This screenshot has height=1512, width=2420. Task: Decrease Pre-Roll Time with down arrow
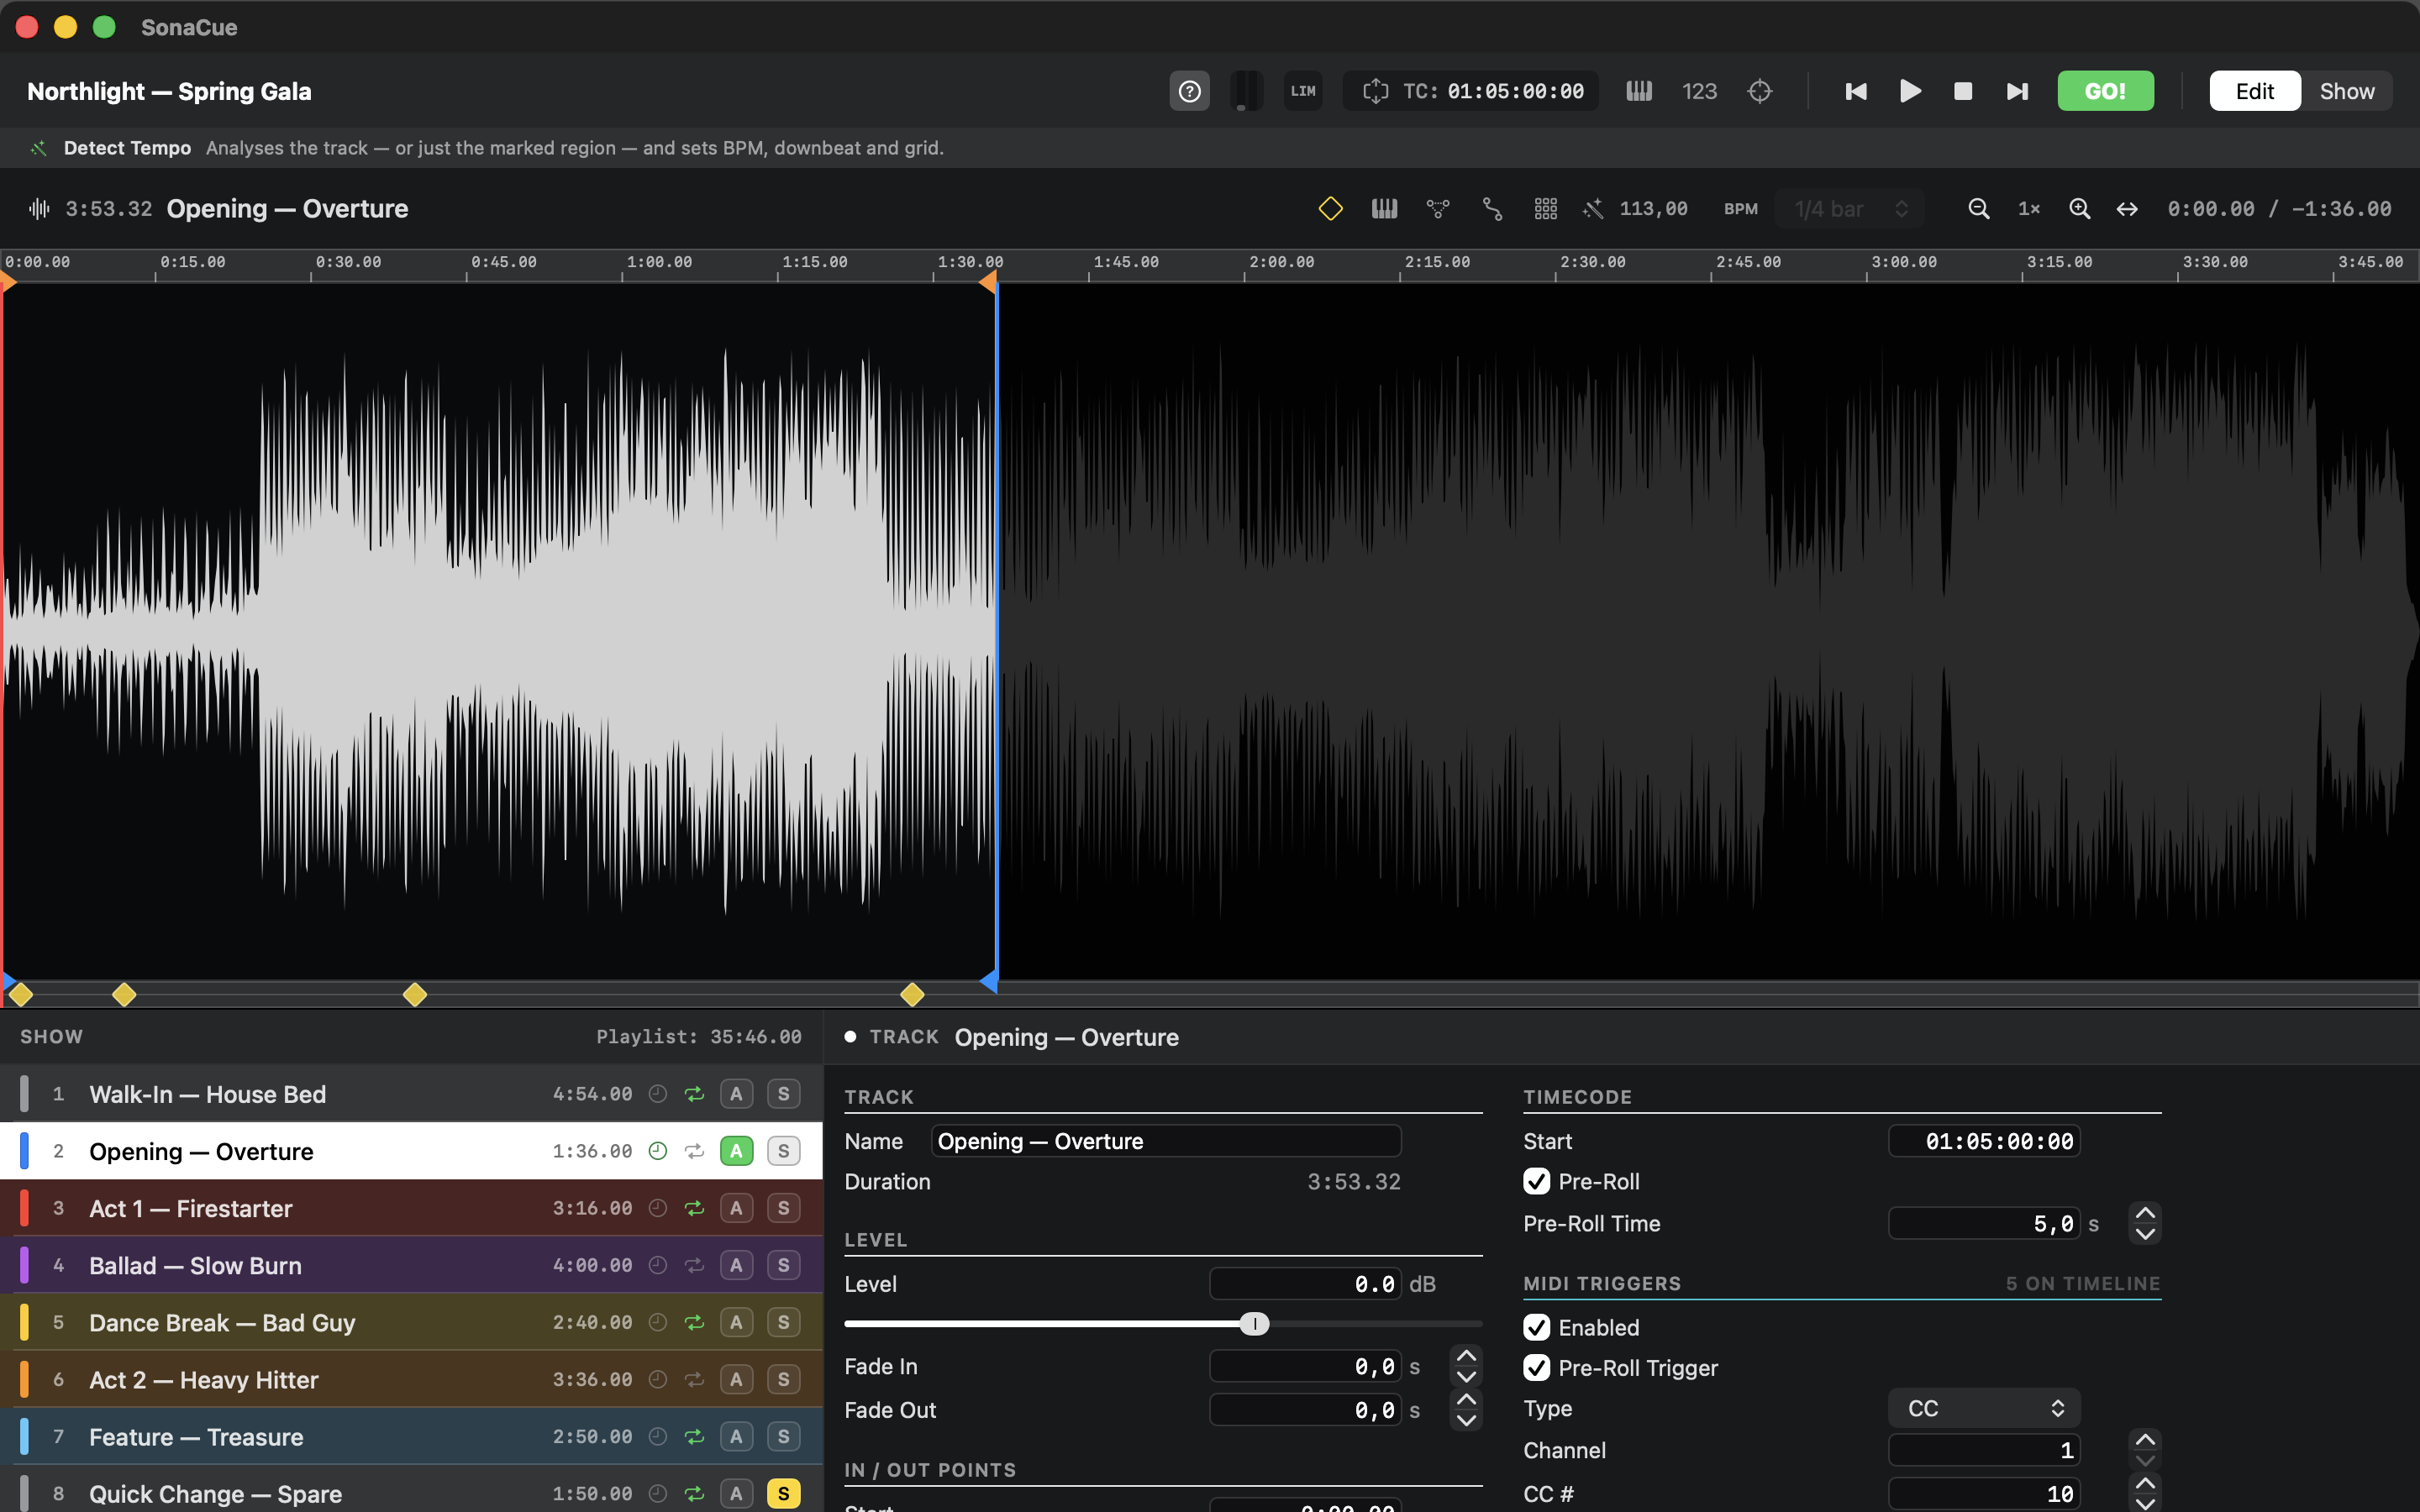pos(2144,1234)
